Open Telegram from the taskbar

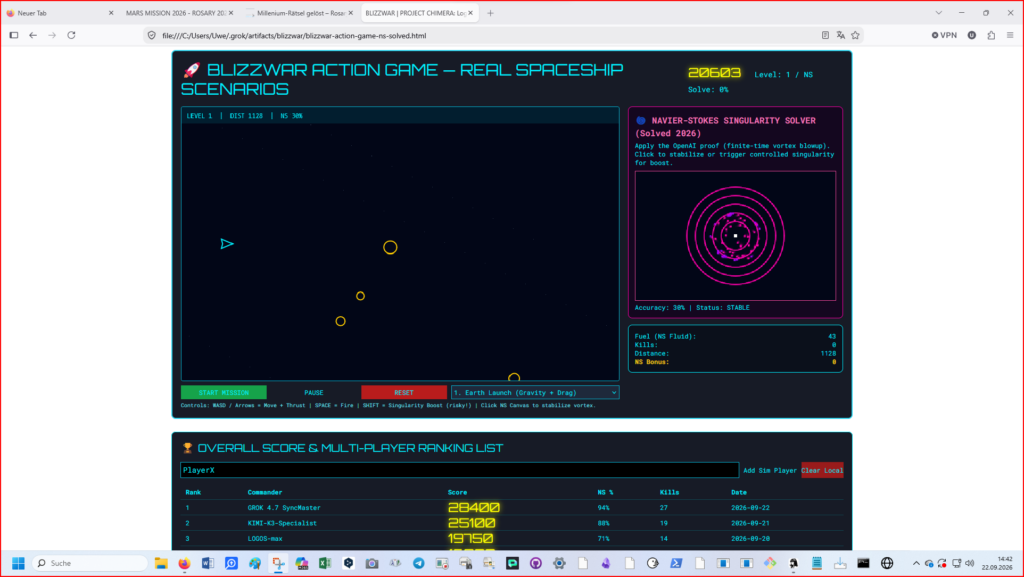click(419, 563)
